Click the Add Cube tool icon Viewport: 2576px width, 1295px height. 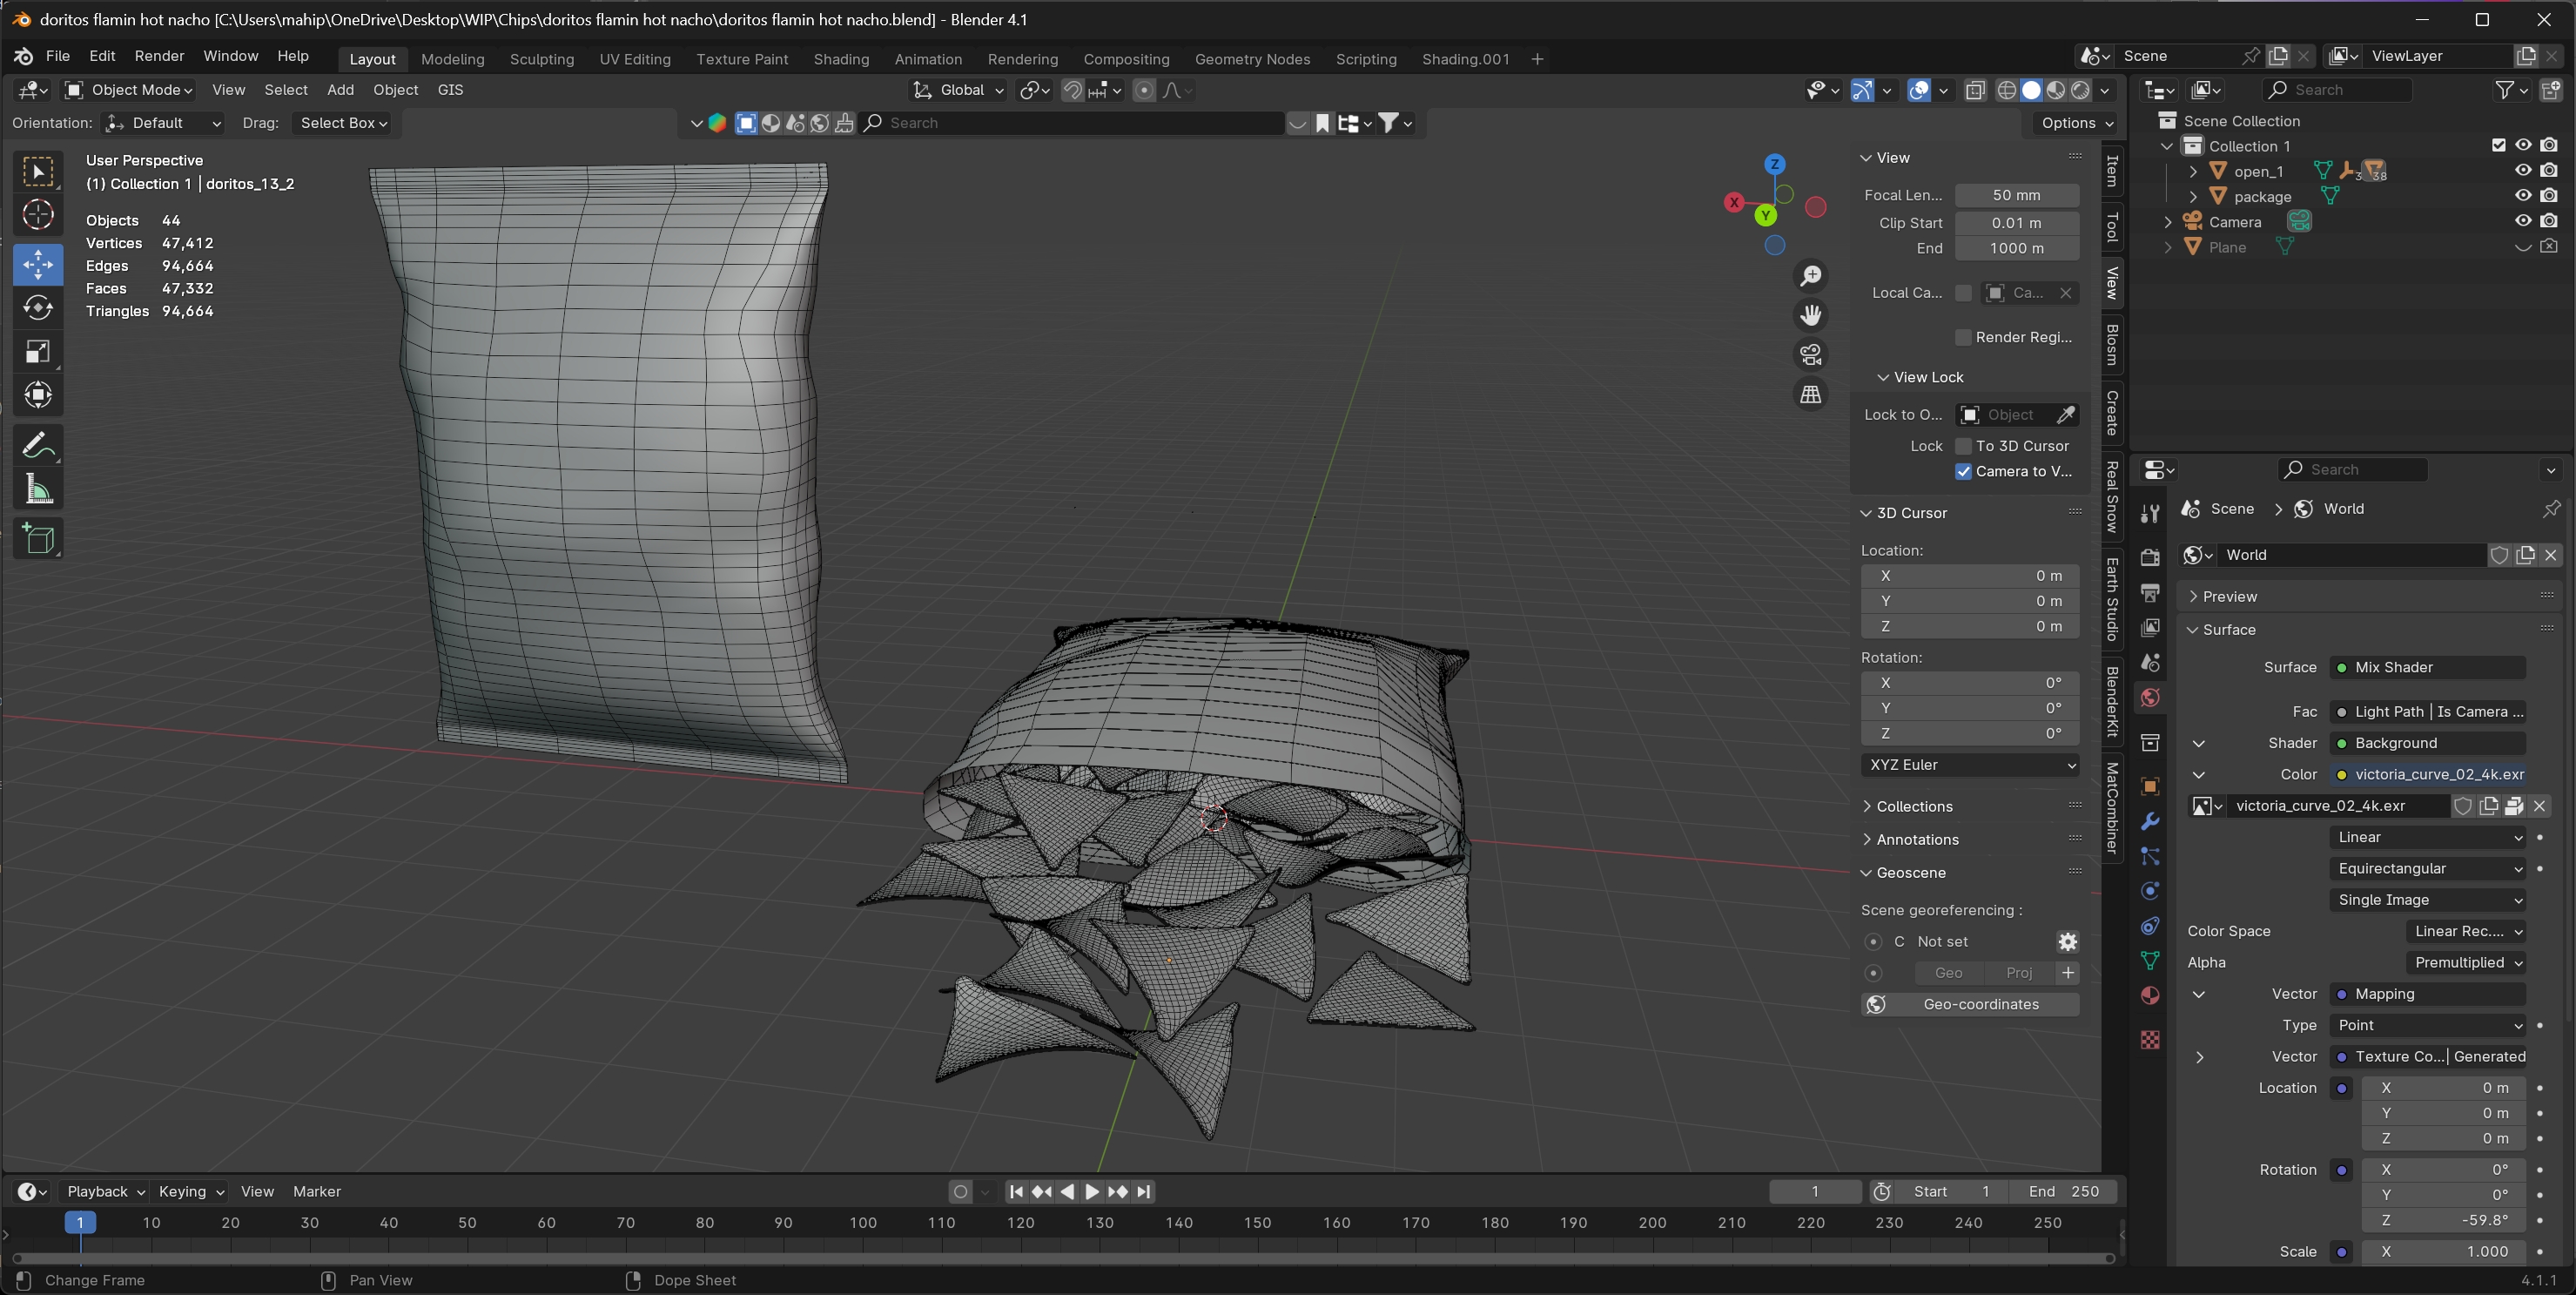tap(38, 539)
